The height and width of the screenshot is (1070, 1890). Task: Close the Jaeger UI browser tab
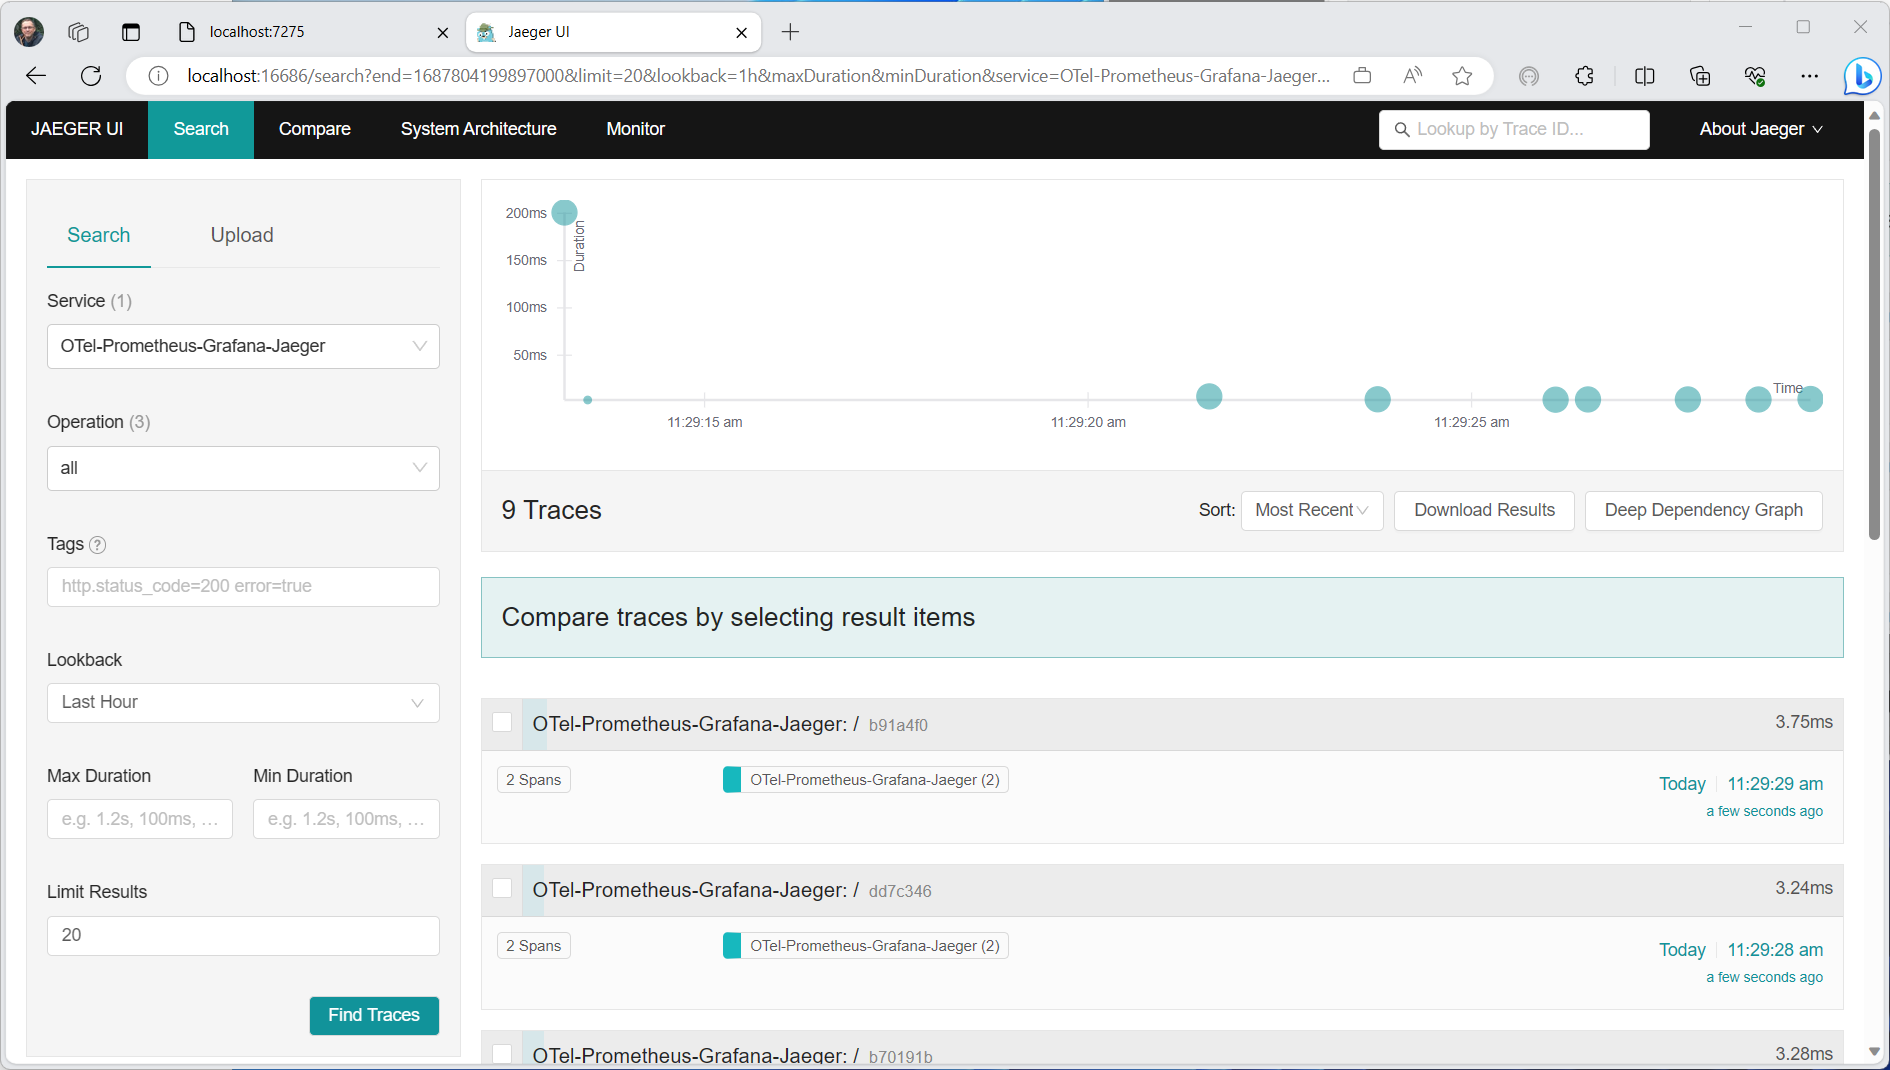(741, 32)
